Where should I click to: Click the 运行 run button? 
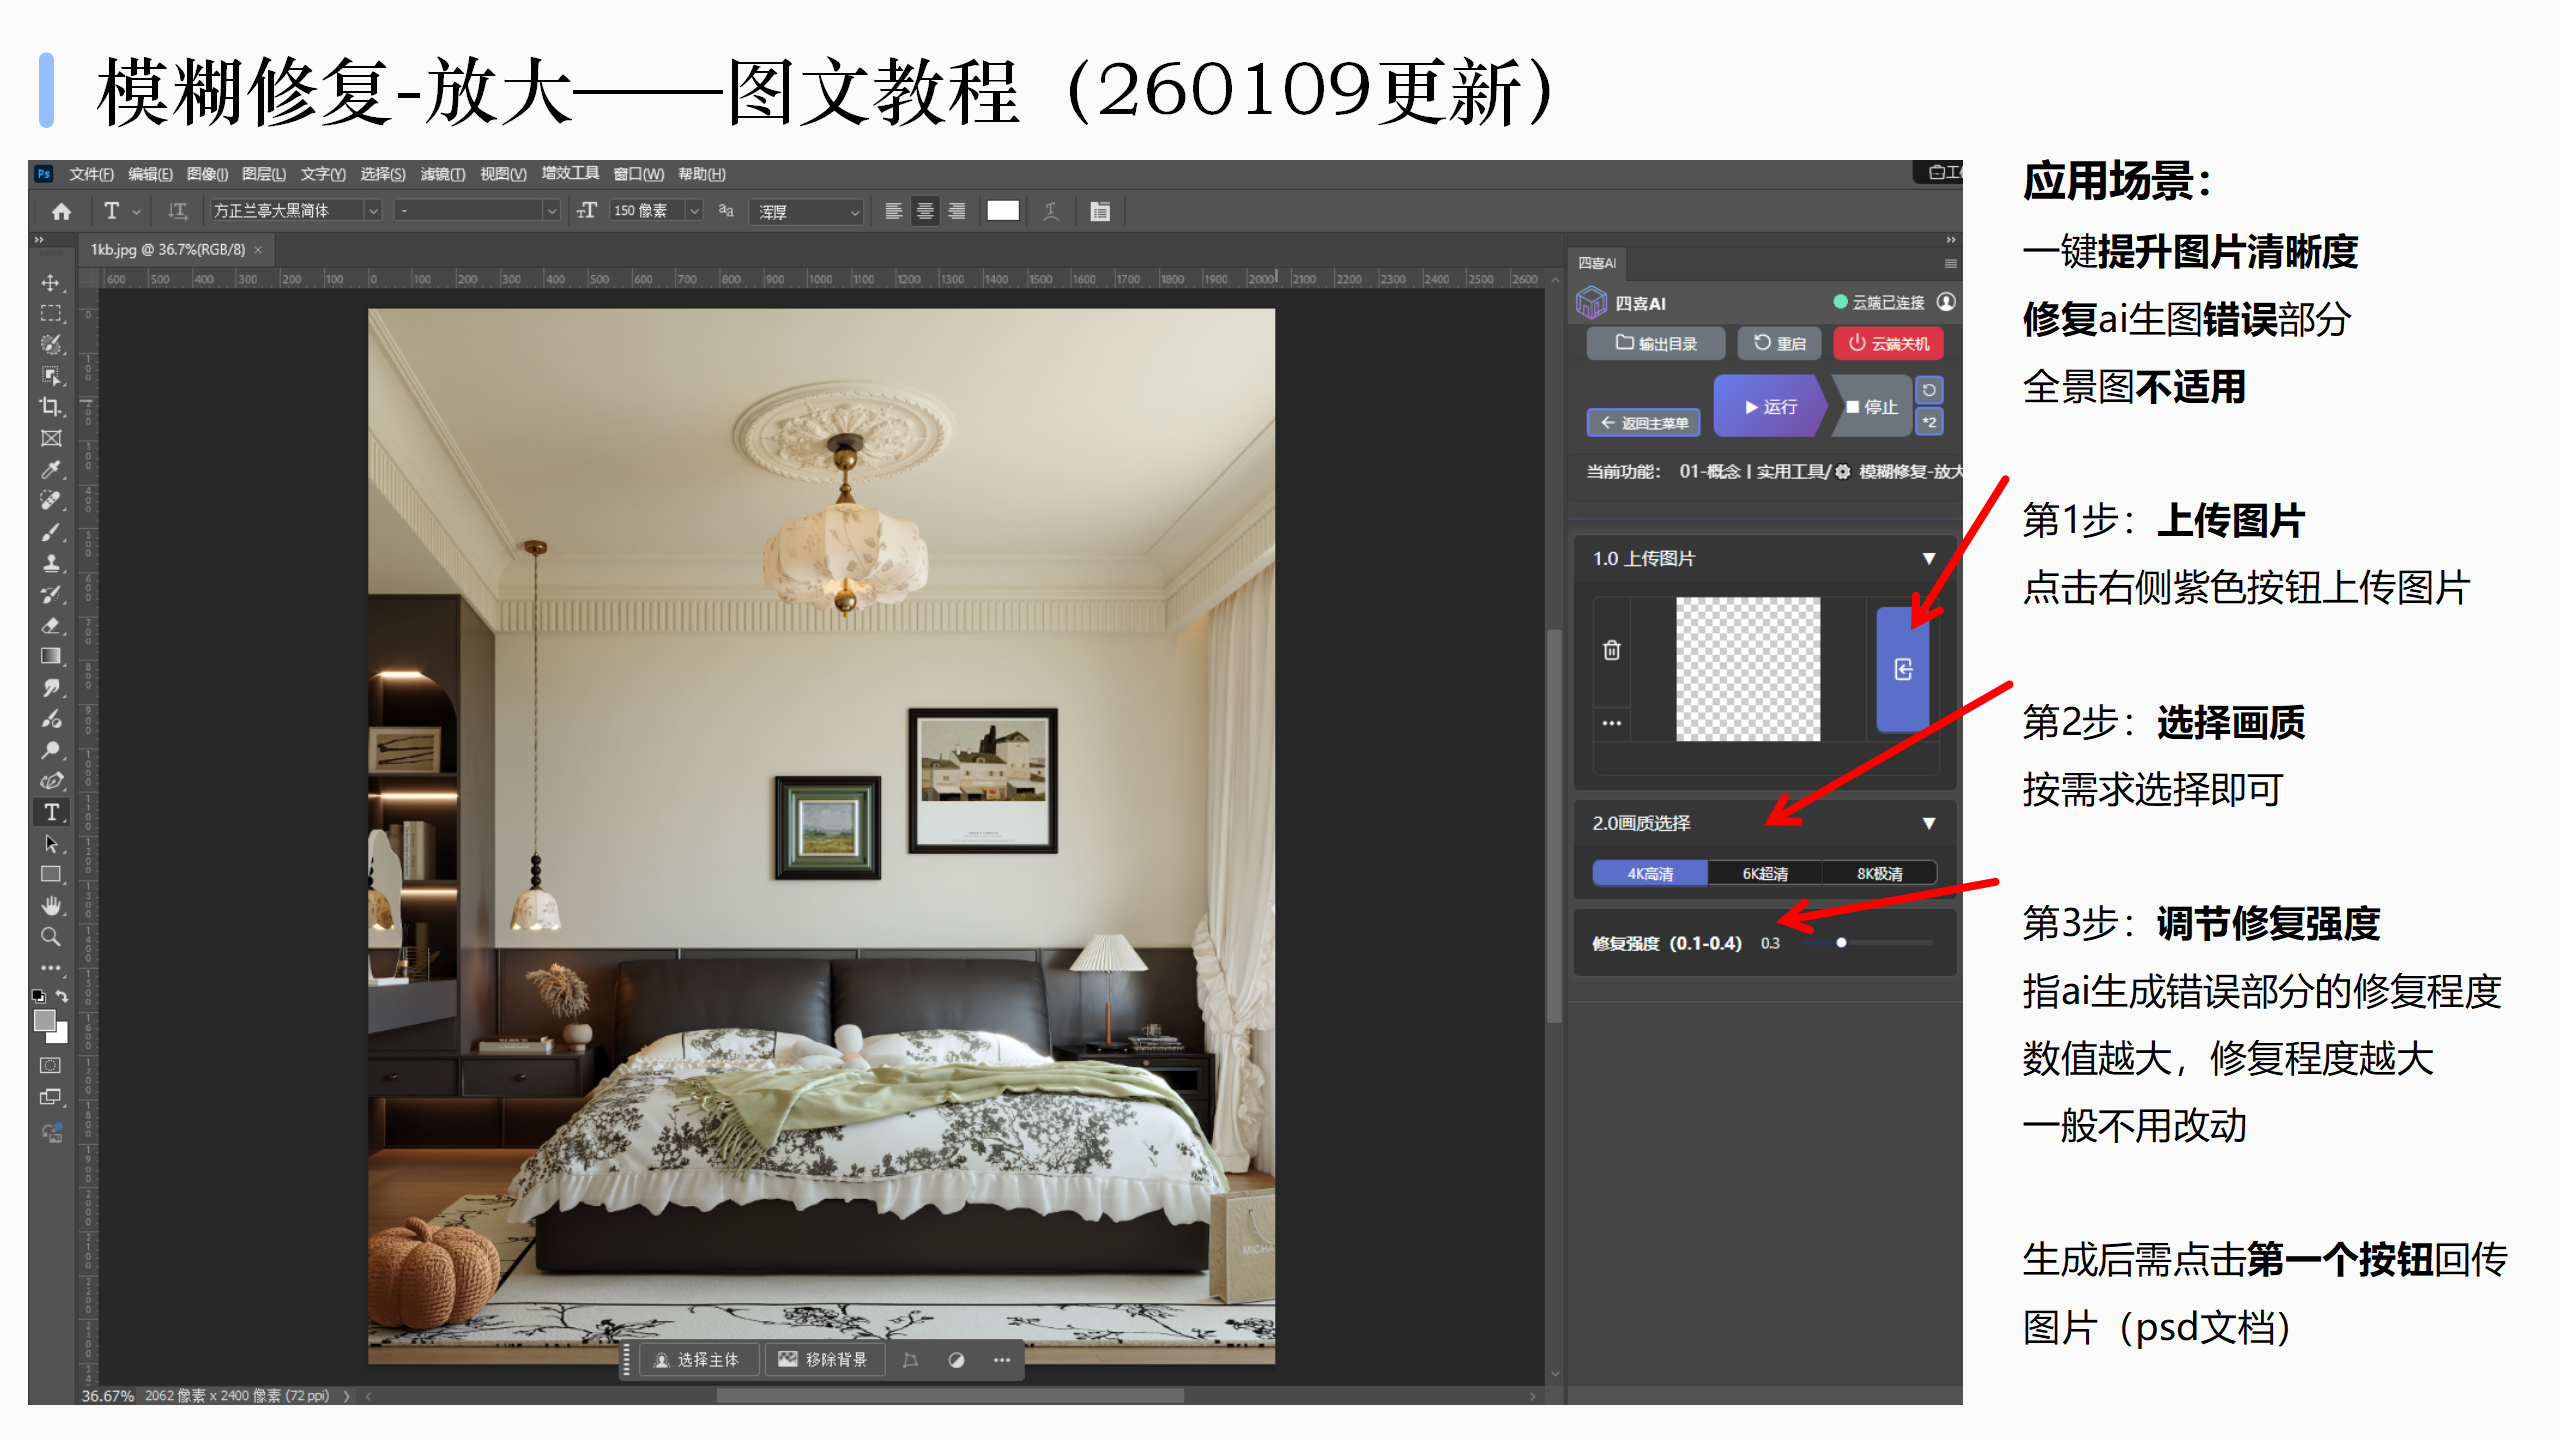click(x=1770, y=406)
